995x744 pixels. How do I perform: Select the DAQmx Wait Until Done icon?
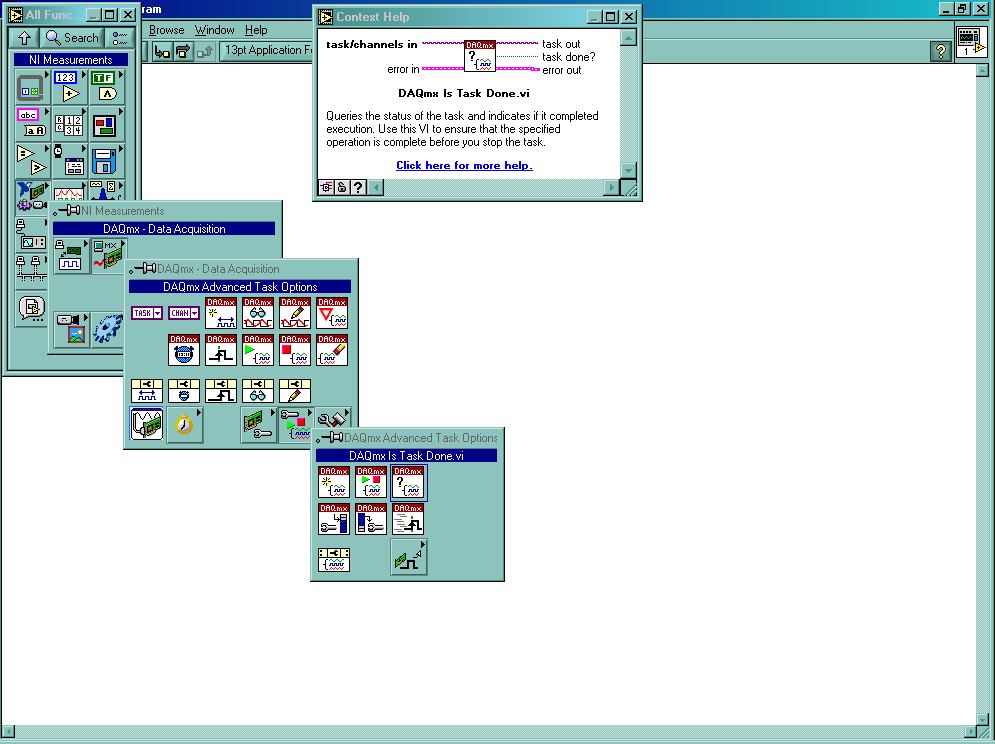(x=332, y=313)
